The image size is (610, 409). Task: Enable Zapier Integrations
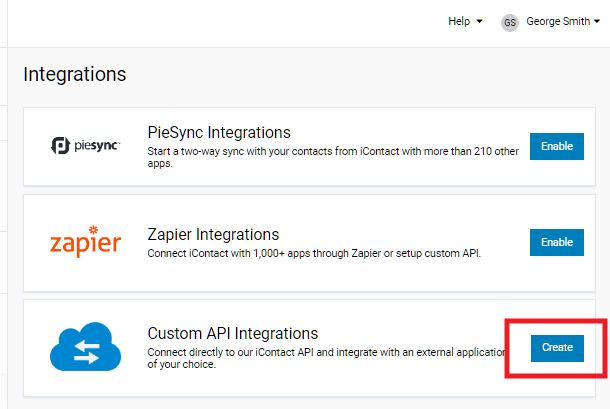(557, 242)
